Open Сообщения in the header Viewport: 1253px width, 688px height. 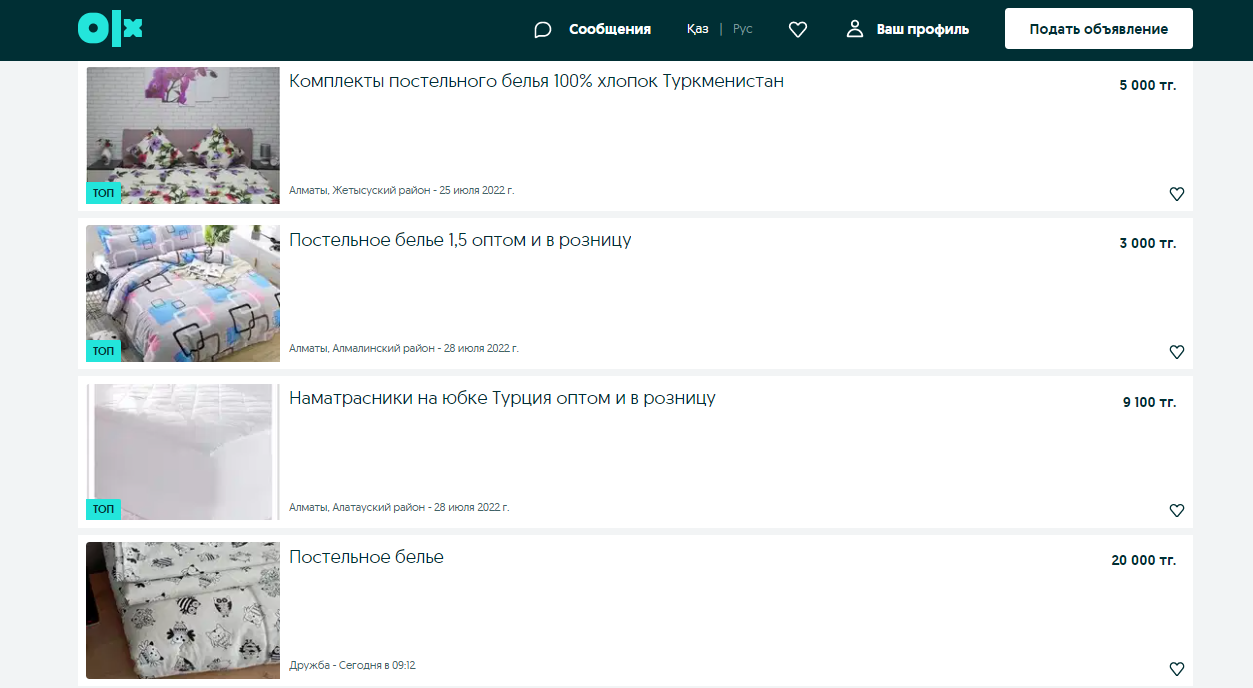(x=610, y=29)
